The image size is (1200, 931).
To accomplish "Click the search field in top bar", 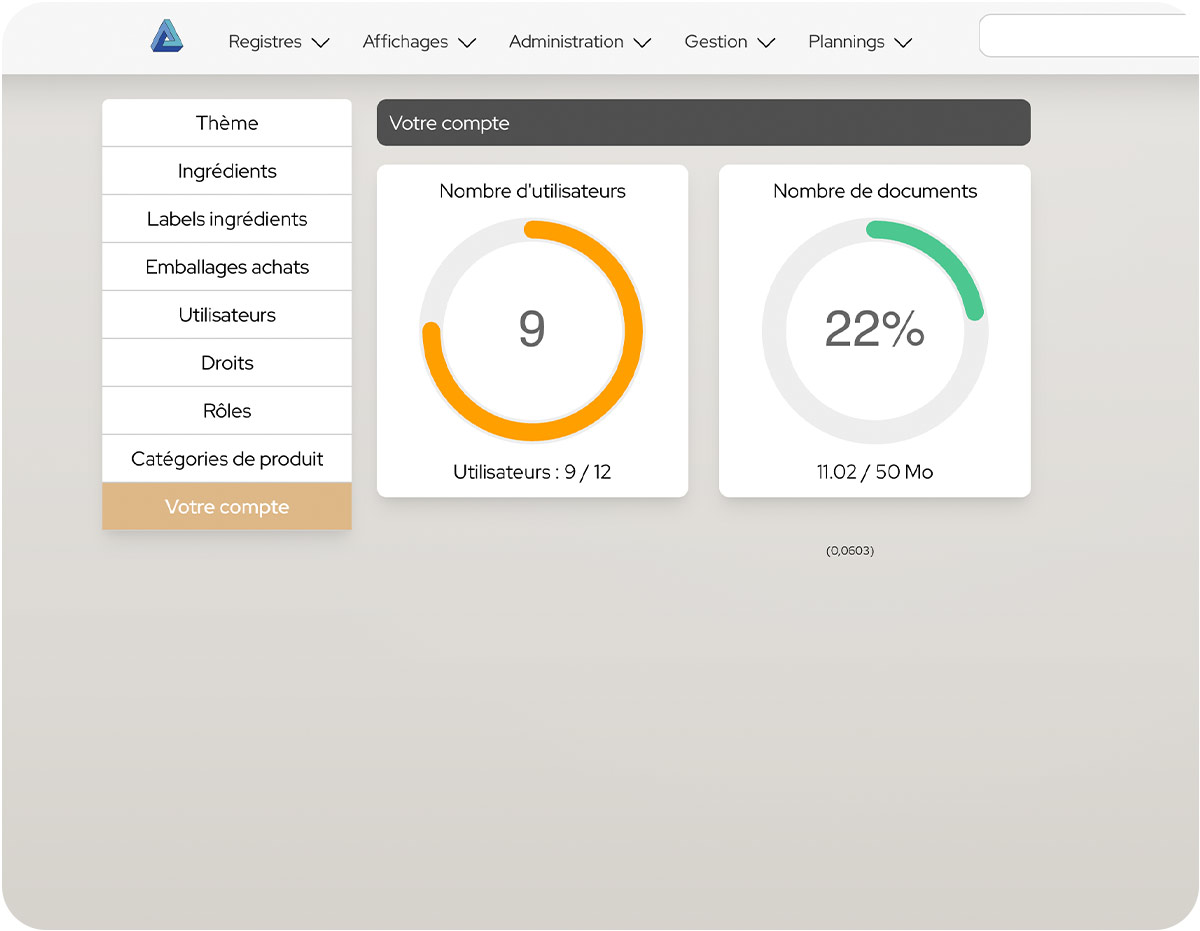I will coord(1088,36).
